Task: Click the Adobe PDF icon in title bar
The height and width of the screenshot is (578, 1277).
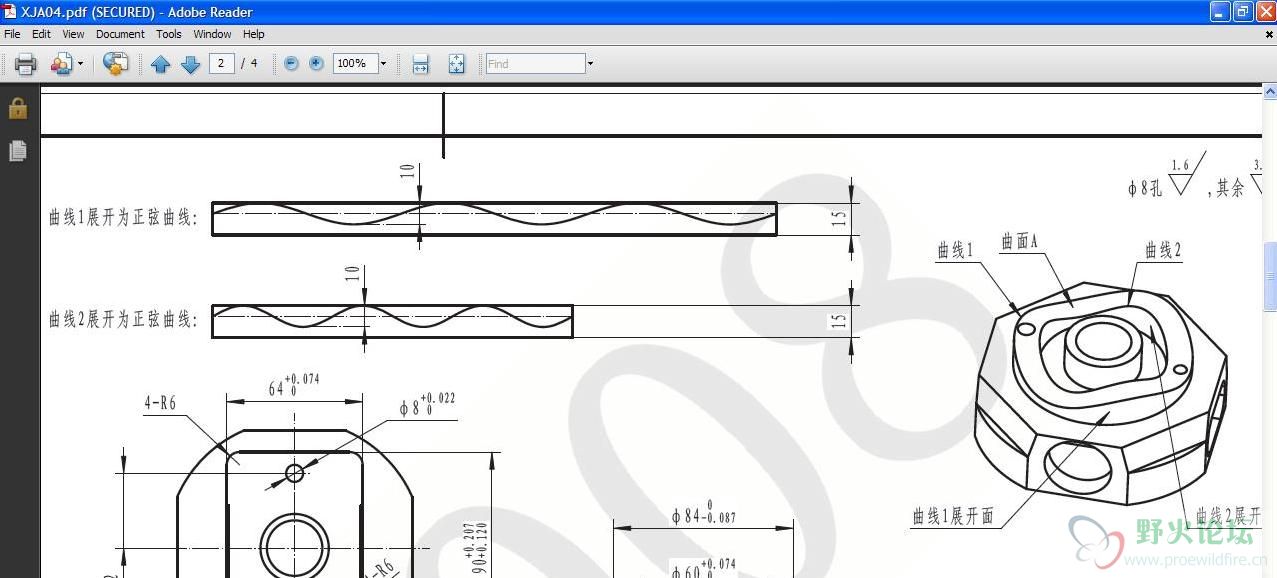Action: point(10,12)
